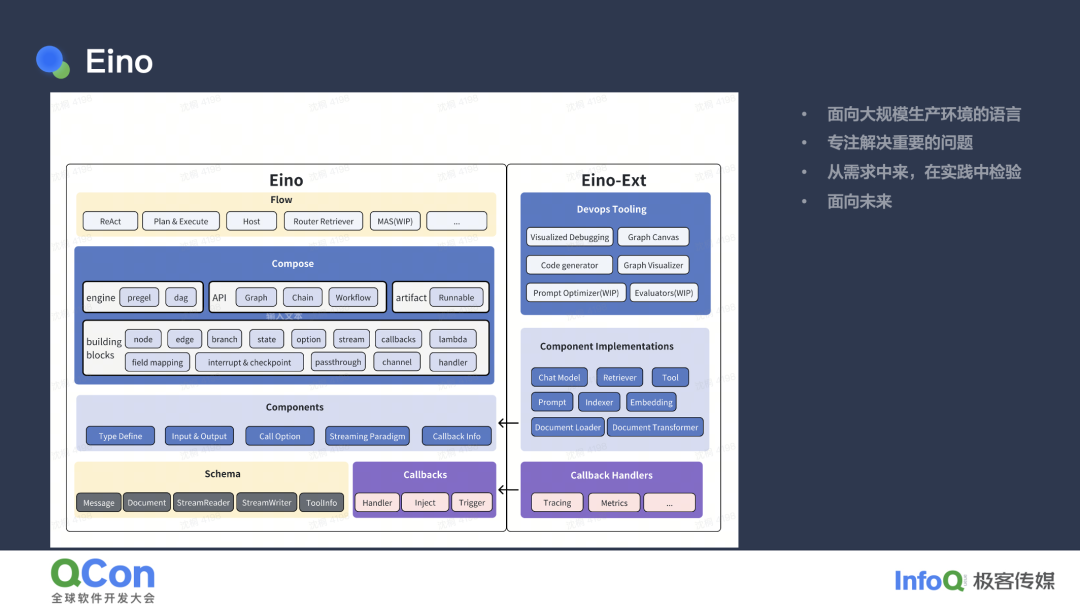This screenshot has height=611, width=1080.
Task: Click the channel building block
Action: 397,362
